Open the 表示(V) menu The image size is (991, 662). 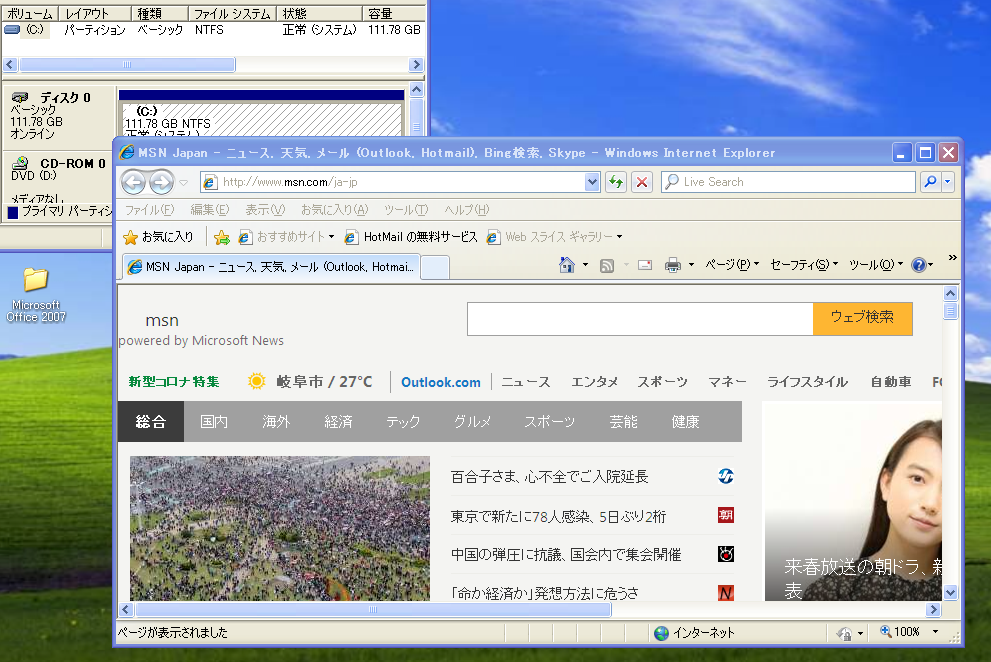tap(265, 210)
